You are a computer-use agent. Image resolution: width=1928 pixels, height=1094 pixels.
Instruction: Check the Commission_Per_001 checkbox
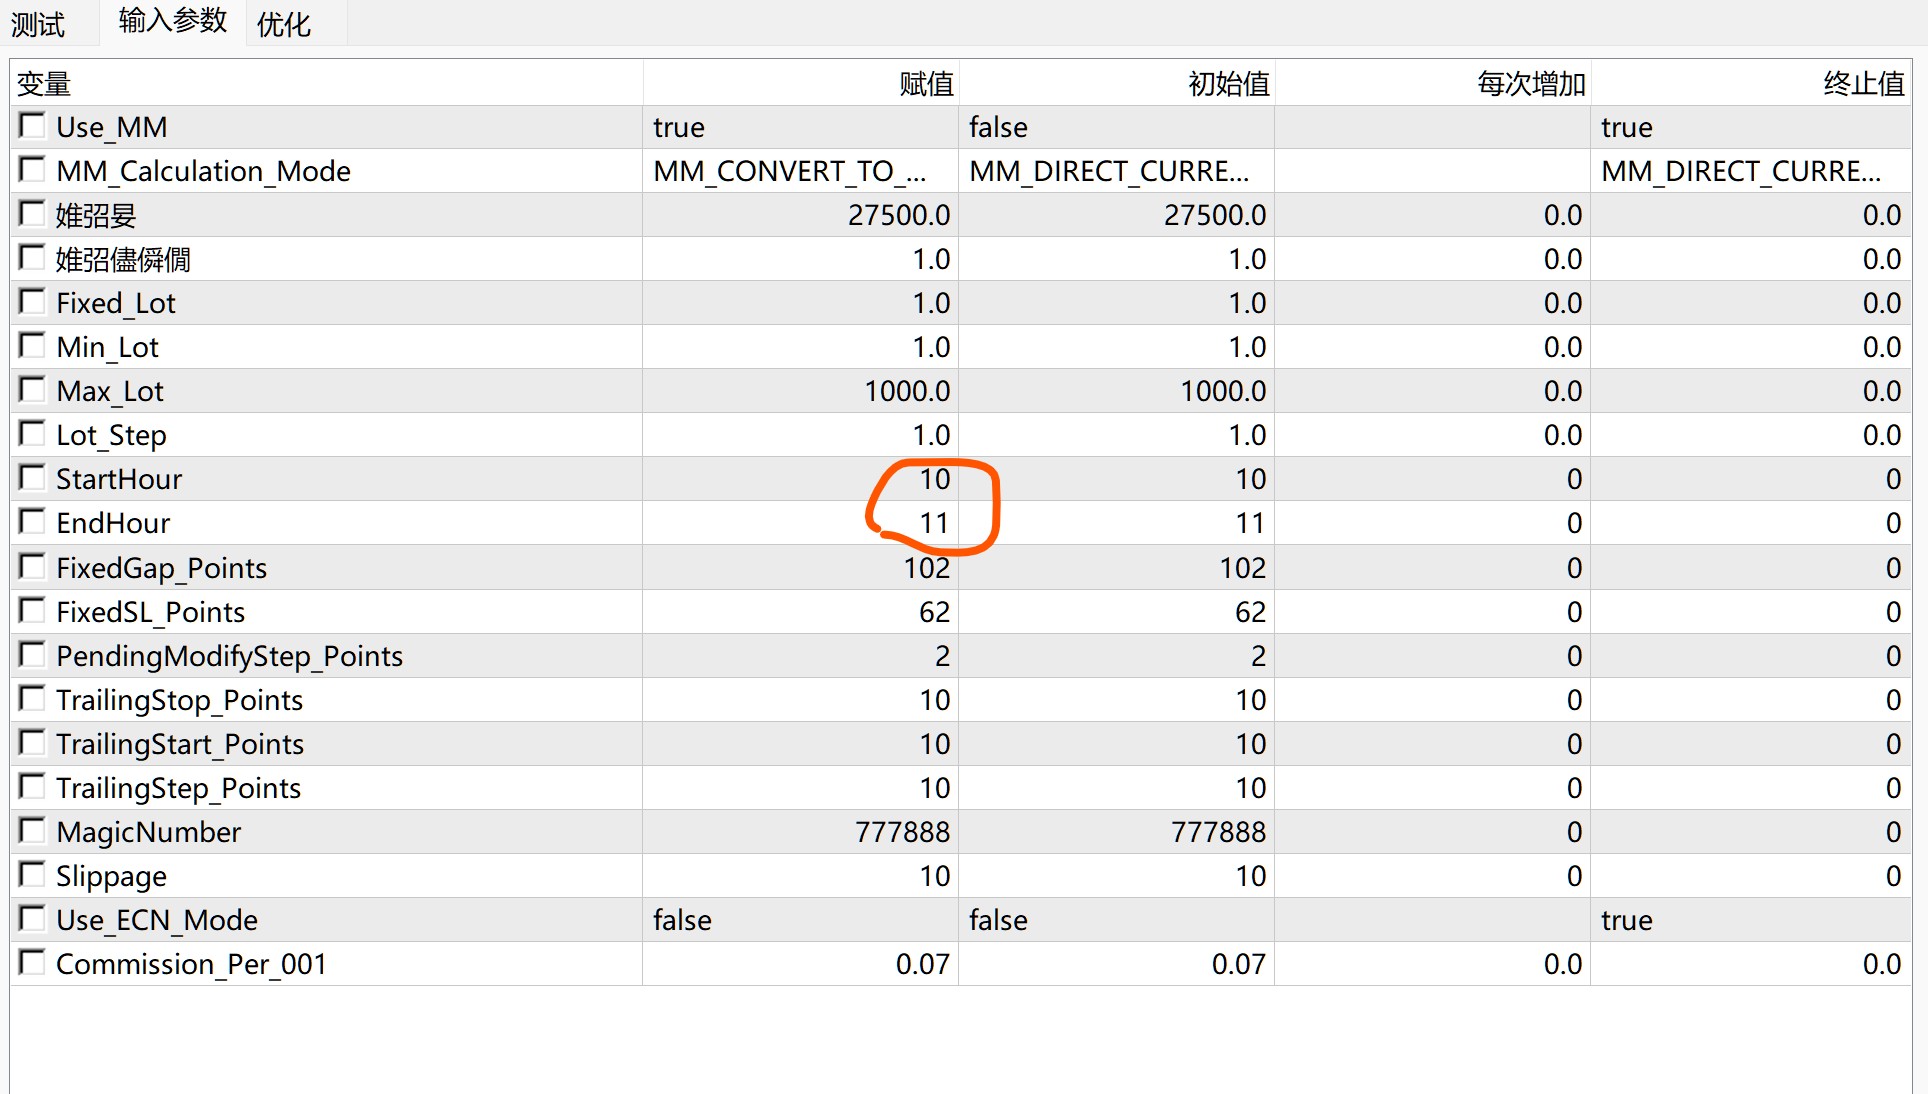click(x=32, y=963)
